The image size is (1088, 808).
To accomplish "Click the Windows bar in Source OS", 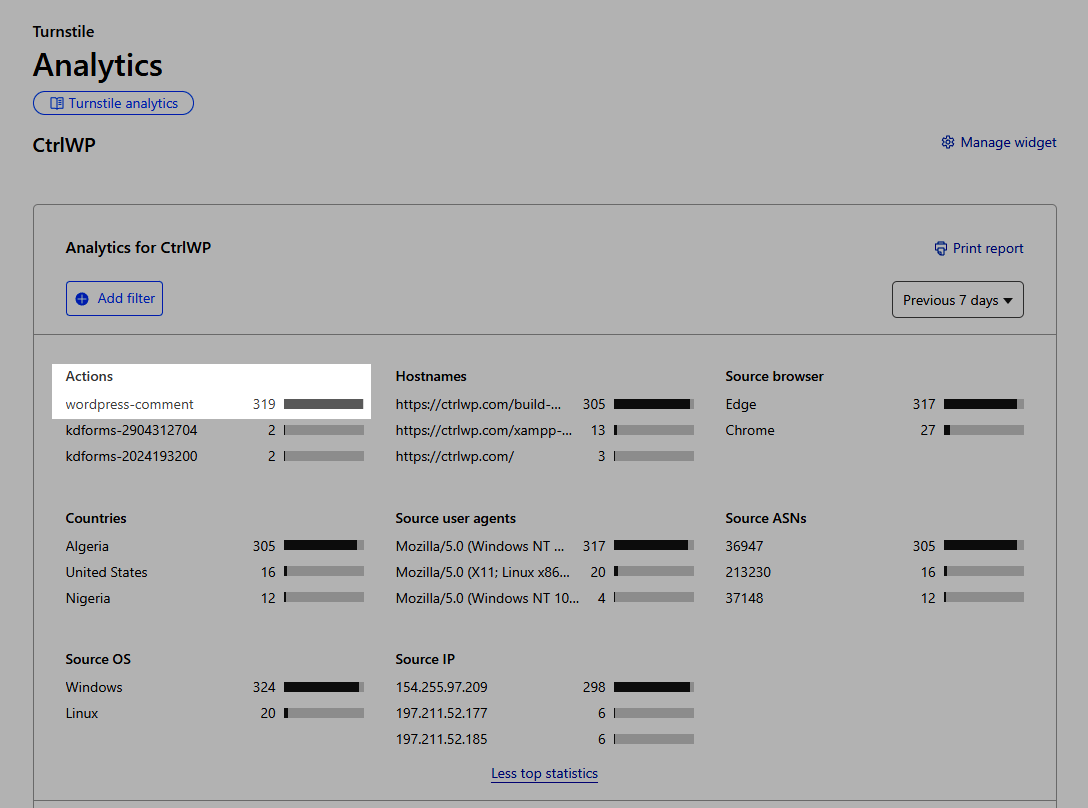I will (323, 687).
